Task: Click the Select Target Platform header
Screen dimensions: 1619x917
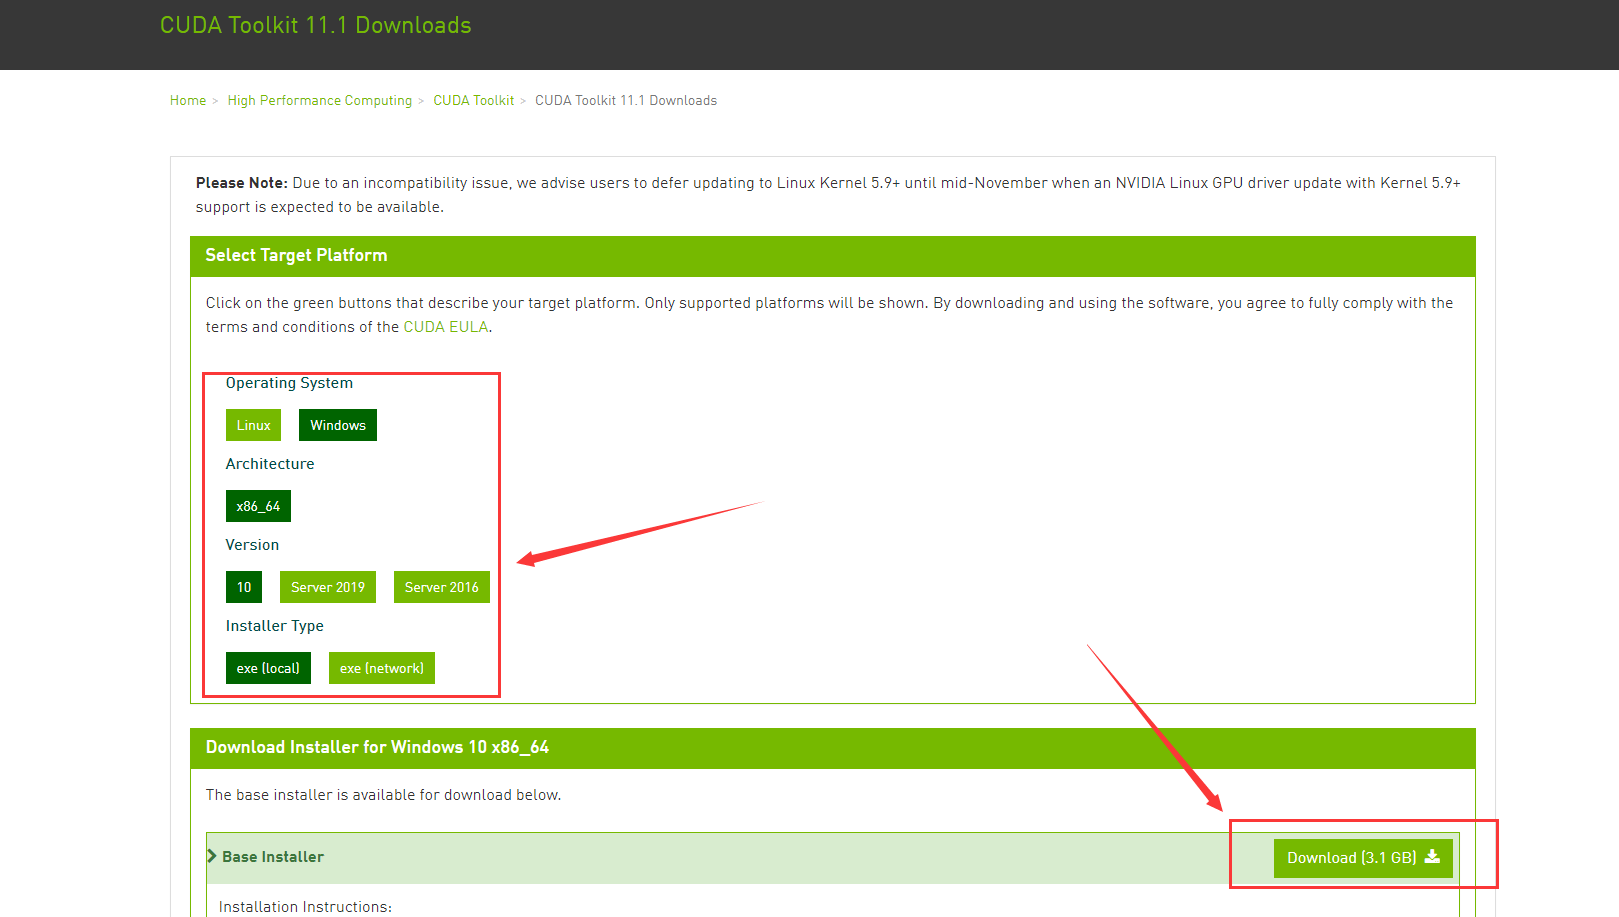Action: coord(833,256)
